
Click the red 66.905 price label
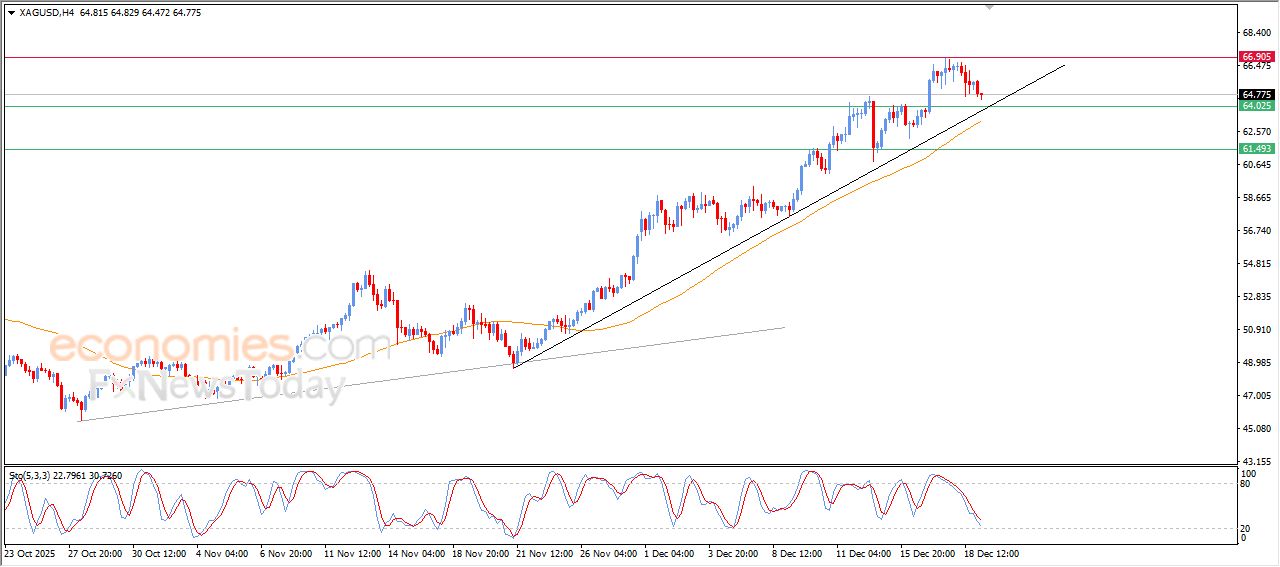pos(1255,57)
